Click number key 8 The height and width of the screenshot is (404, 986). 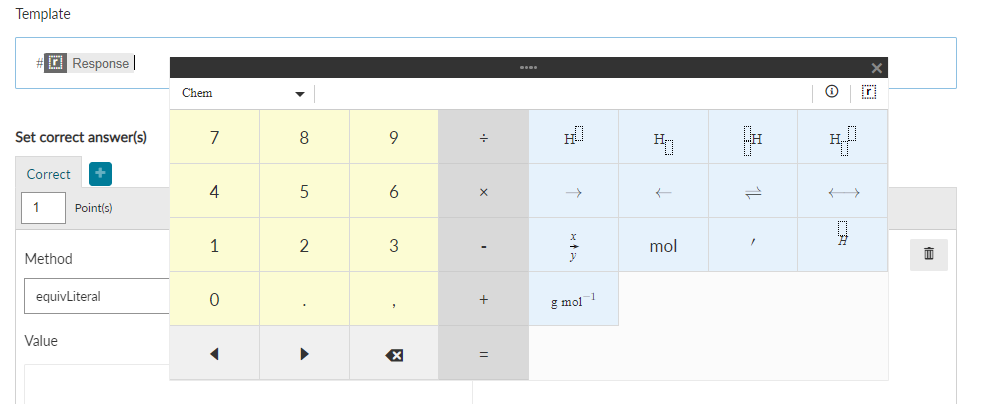click(304, 137)
